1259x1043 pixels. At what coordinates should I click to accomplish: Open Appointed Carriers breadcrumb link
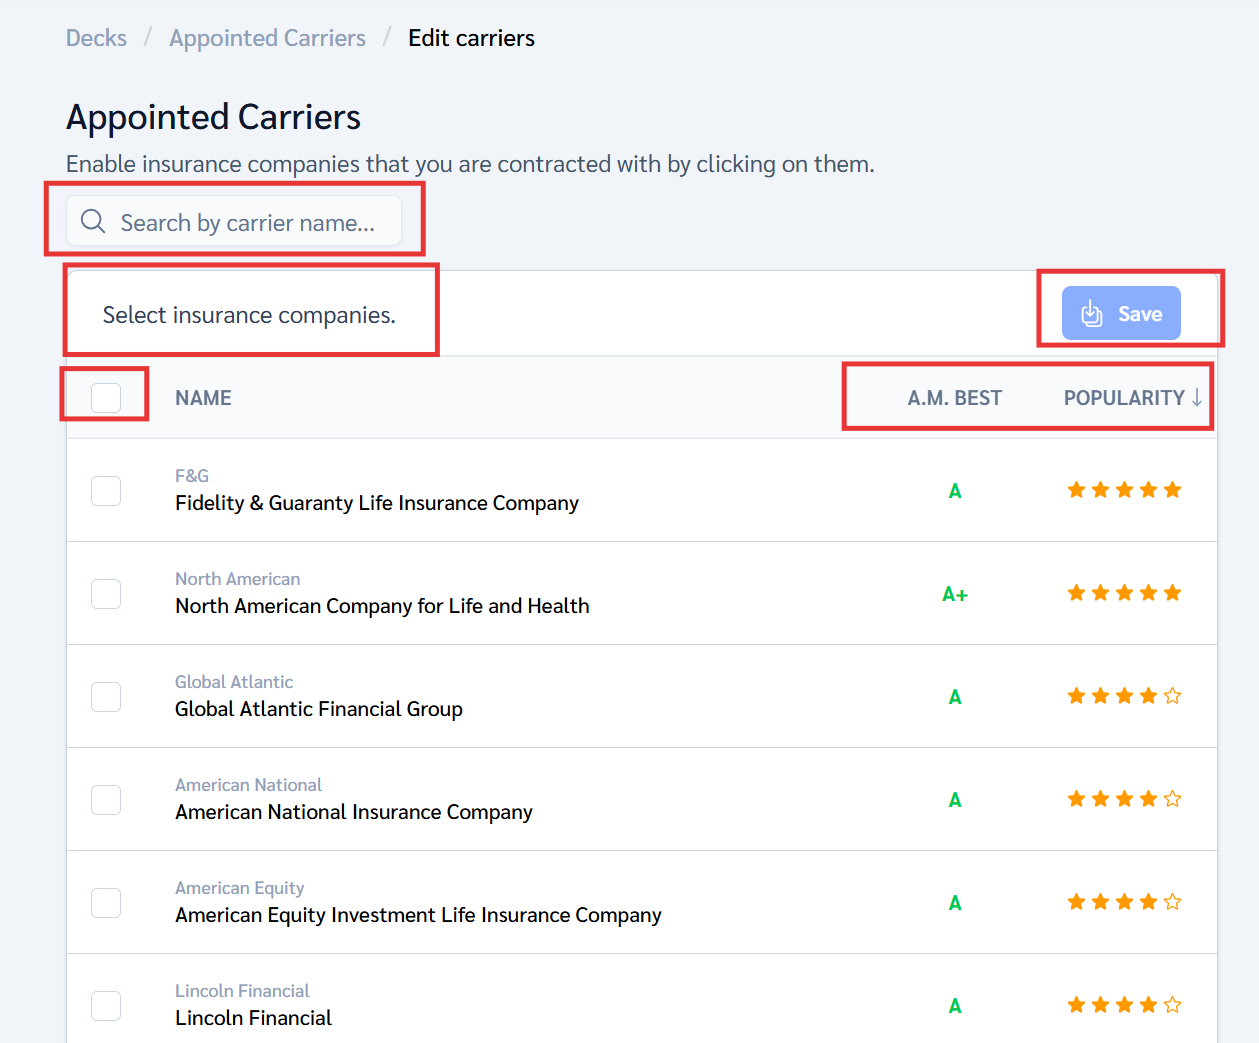[267, 38]
